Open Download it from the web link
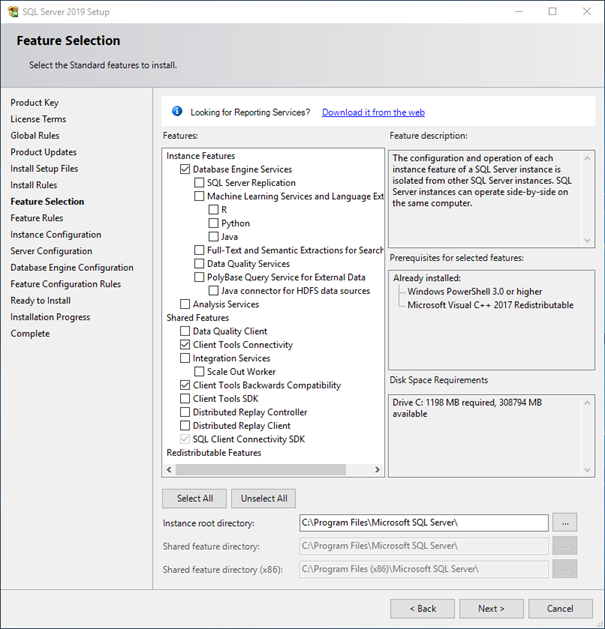 pos(373,112)
